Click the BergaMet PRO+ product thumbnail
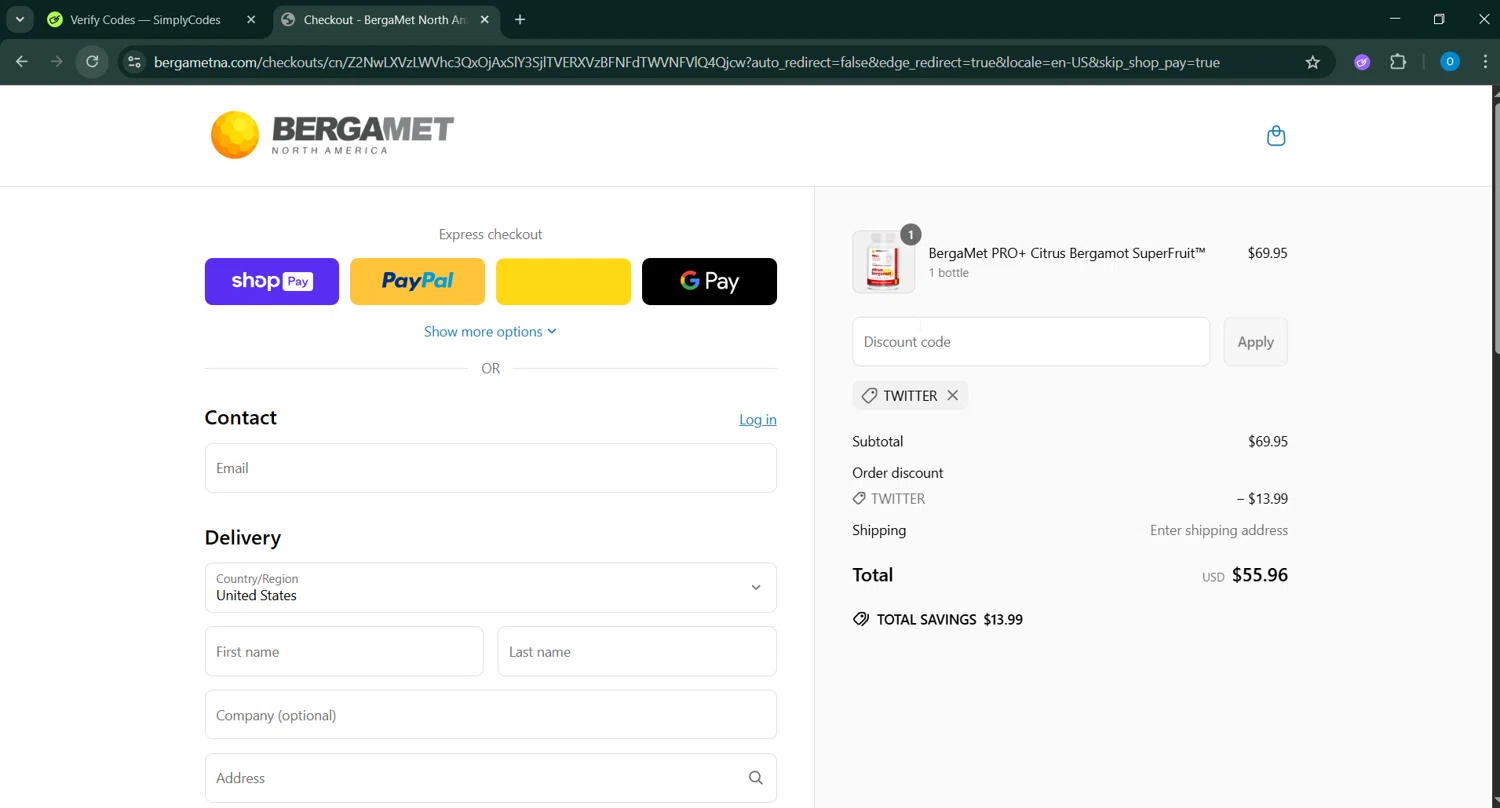The height and width of the screenshot is (808, 1500). coord(884,262)
